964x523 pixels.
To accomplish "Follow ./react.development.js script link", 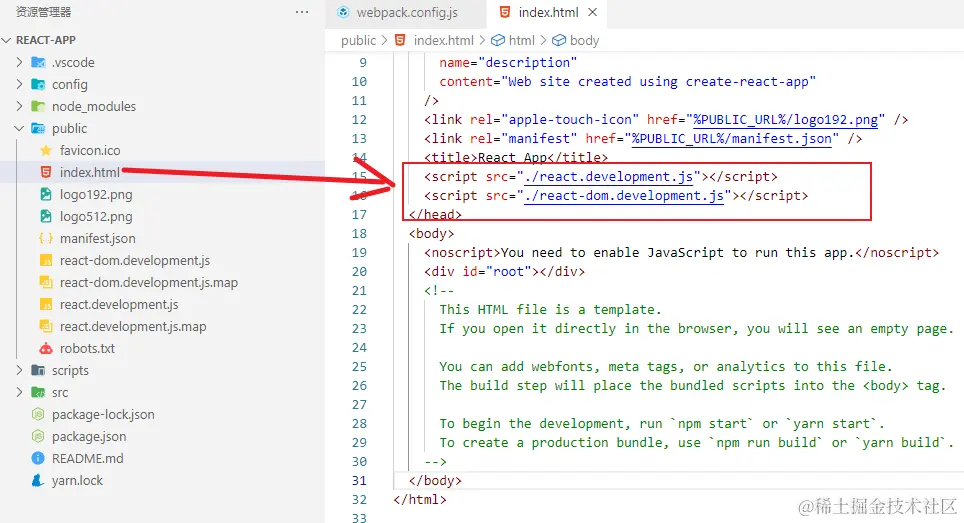I will (x=609, y=177).
